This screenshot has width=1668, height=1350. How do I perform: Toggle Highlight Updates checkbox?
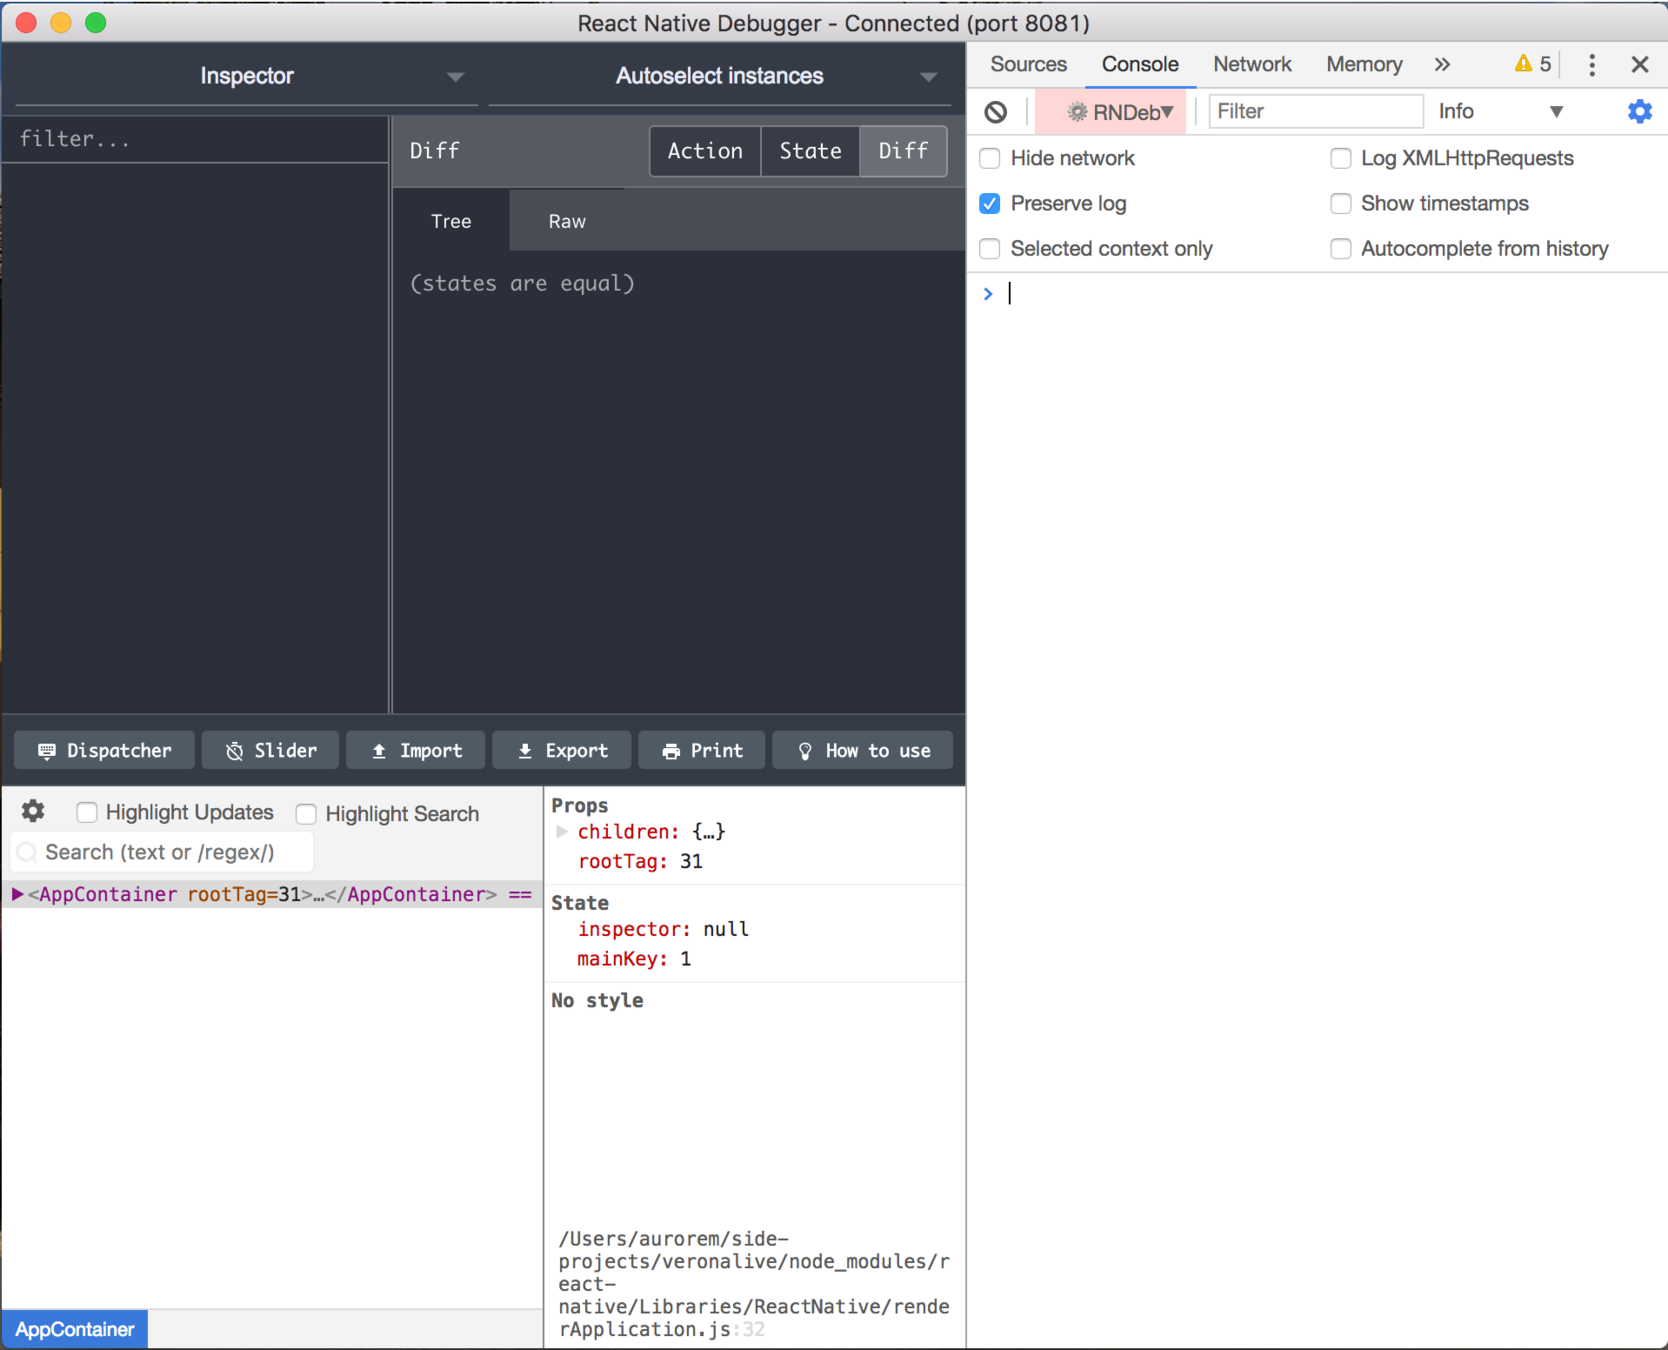pos(87,812)
